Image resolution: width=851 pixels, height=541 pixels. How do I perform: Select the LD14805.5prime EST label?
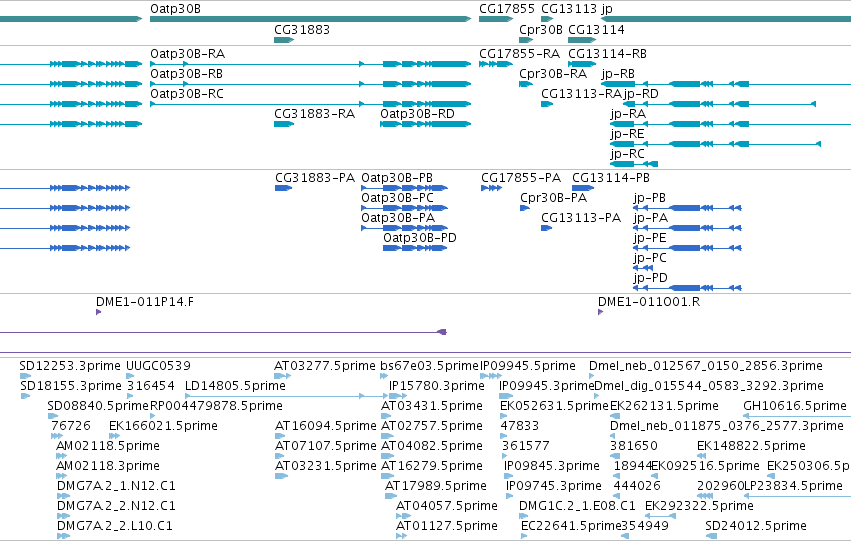(x=236, y=386)
